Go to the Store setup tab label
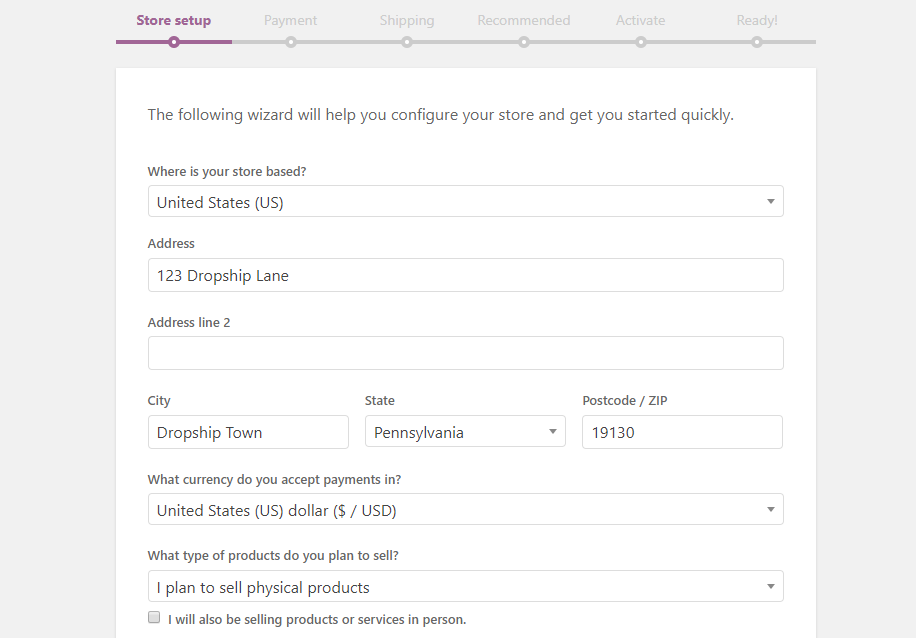Screen dimensions: 916x638 174,20
